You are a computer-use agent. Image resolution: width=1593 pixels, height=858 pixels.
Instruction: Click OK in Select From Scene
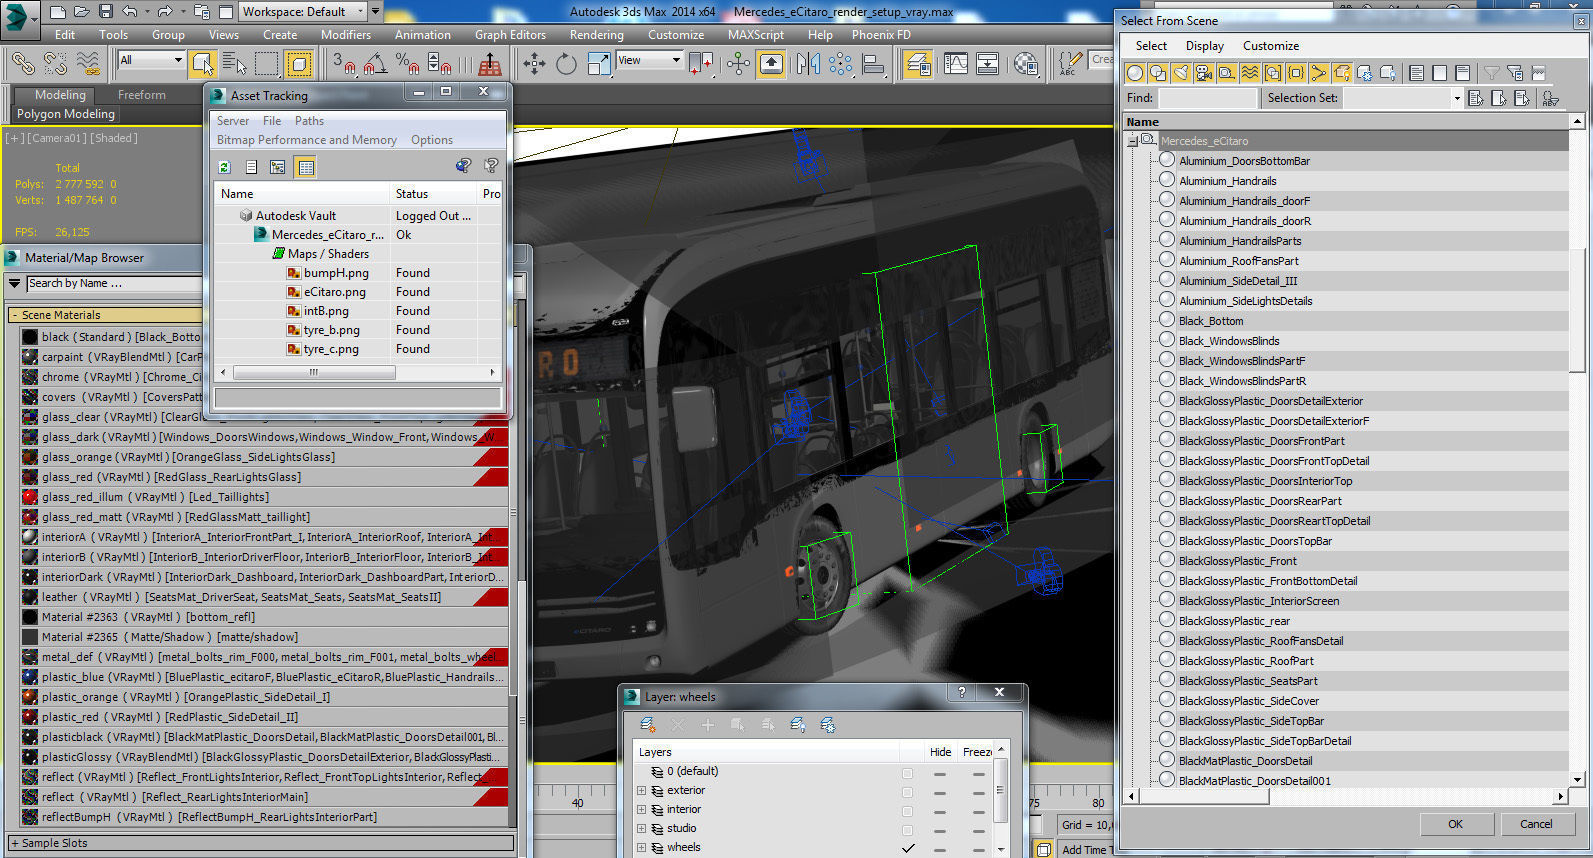(x=1455, y=824)
